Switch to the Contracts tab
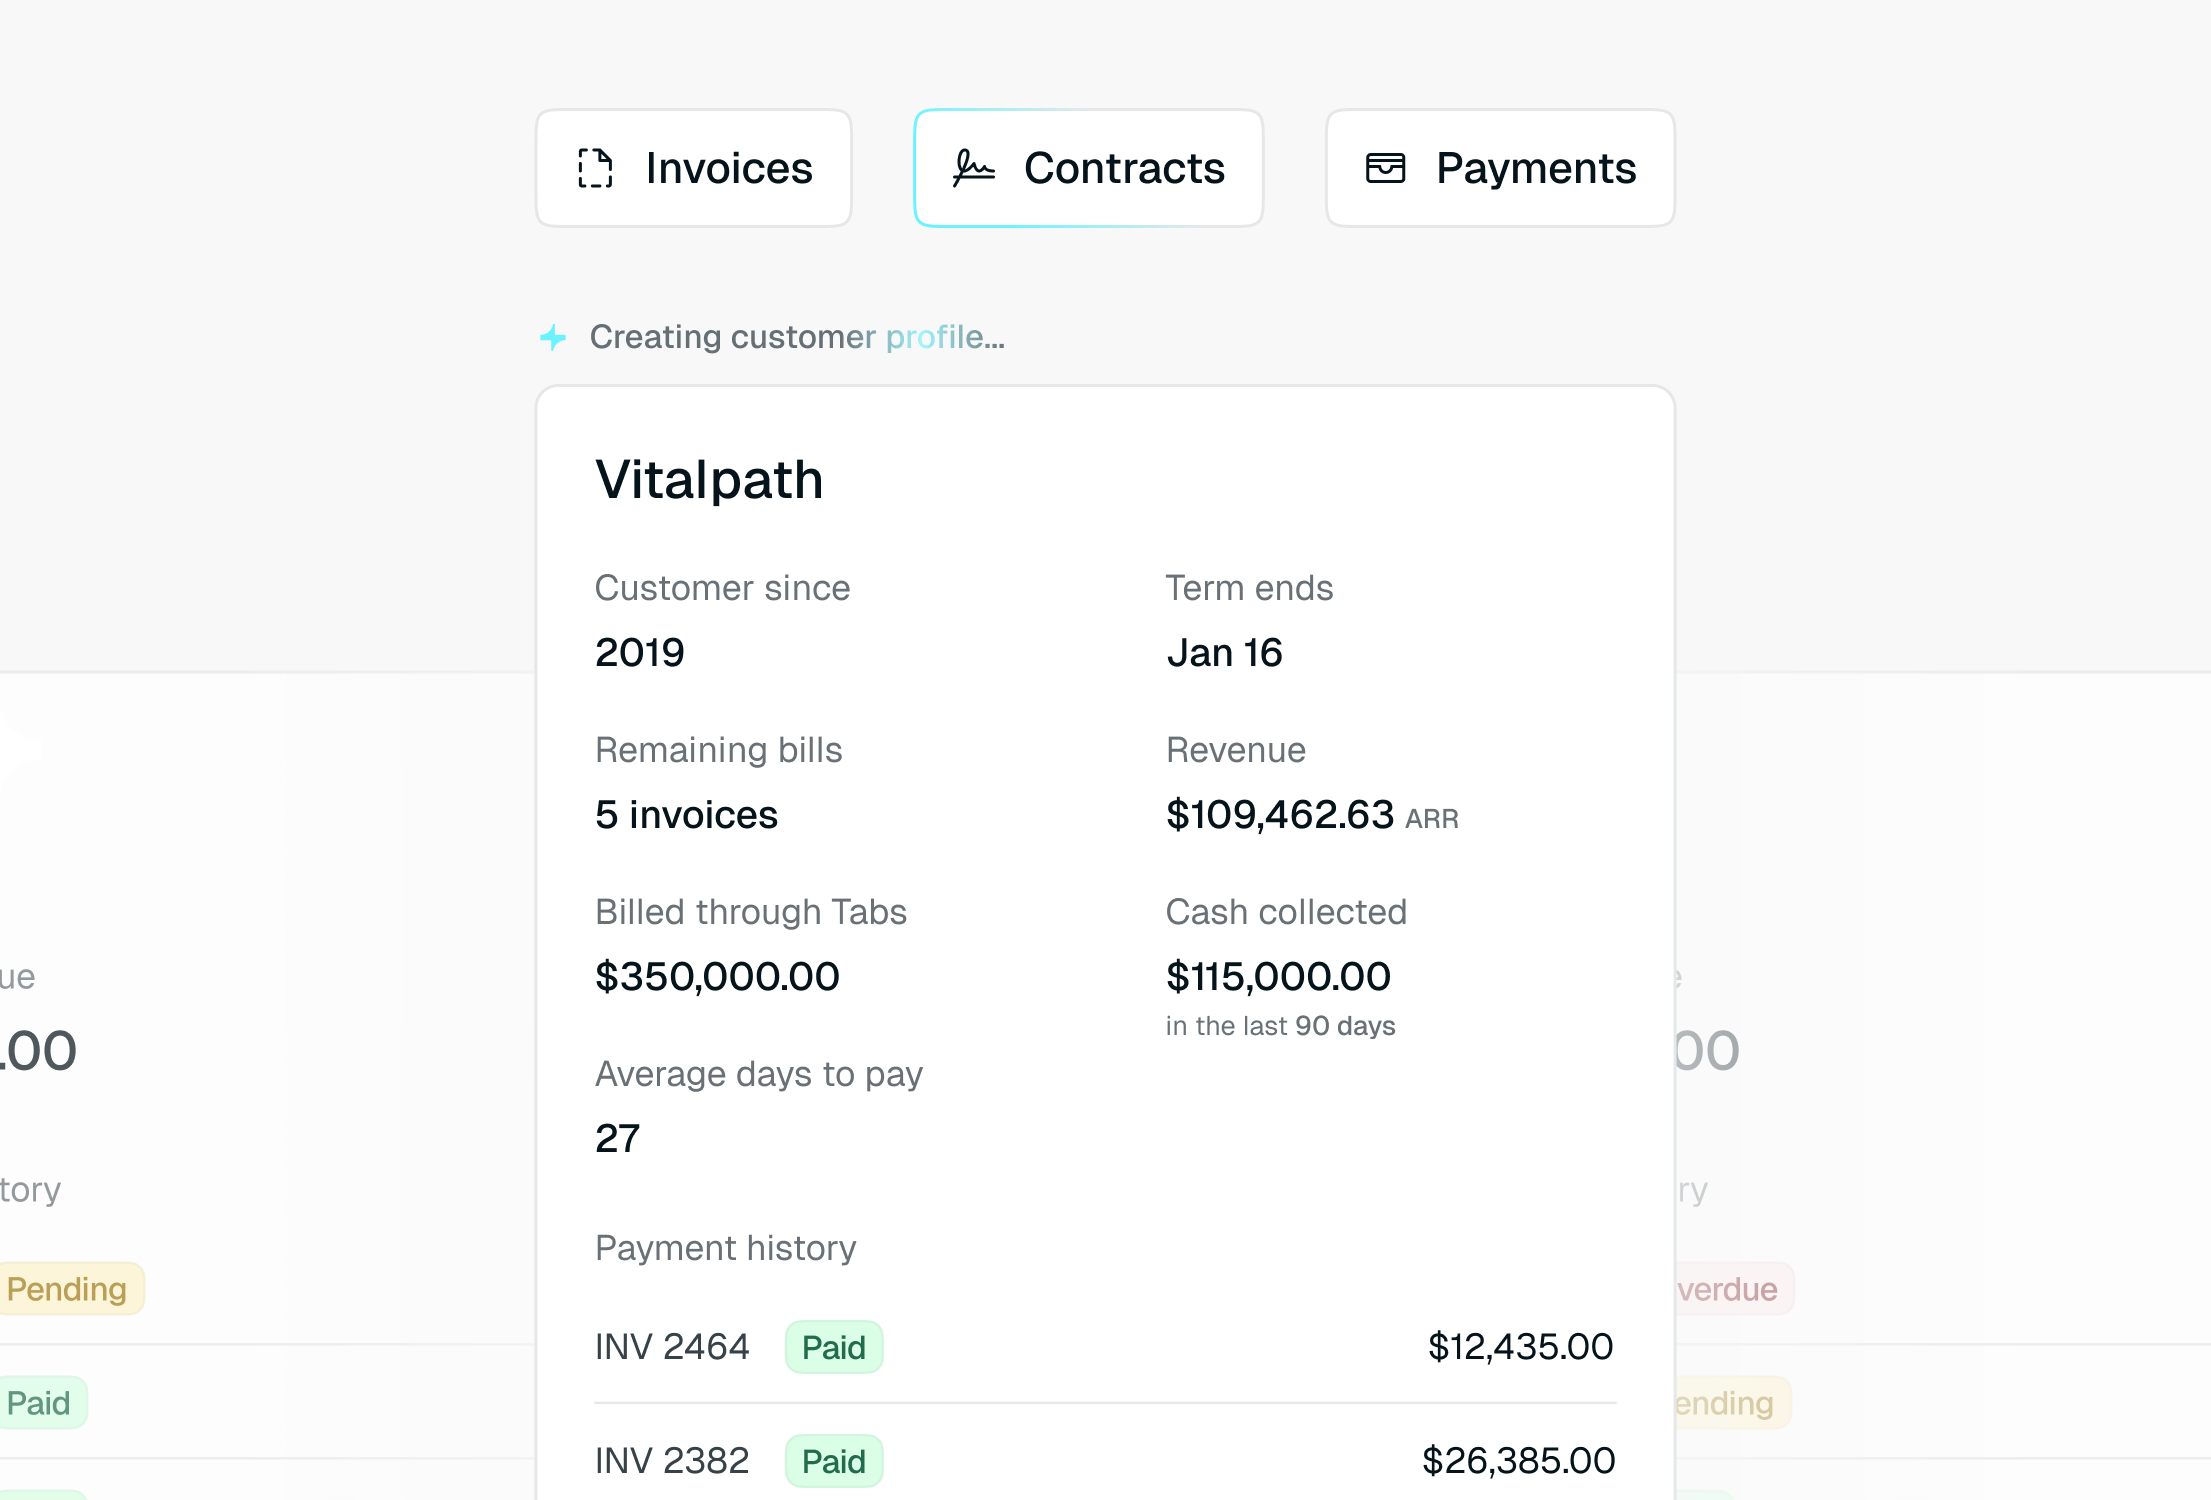The image size is (2211, 1500). [1088, 168]
